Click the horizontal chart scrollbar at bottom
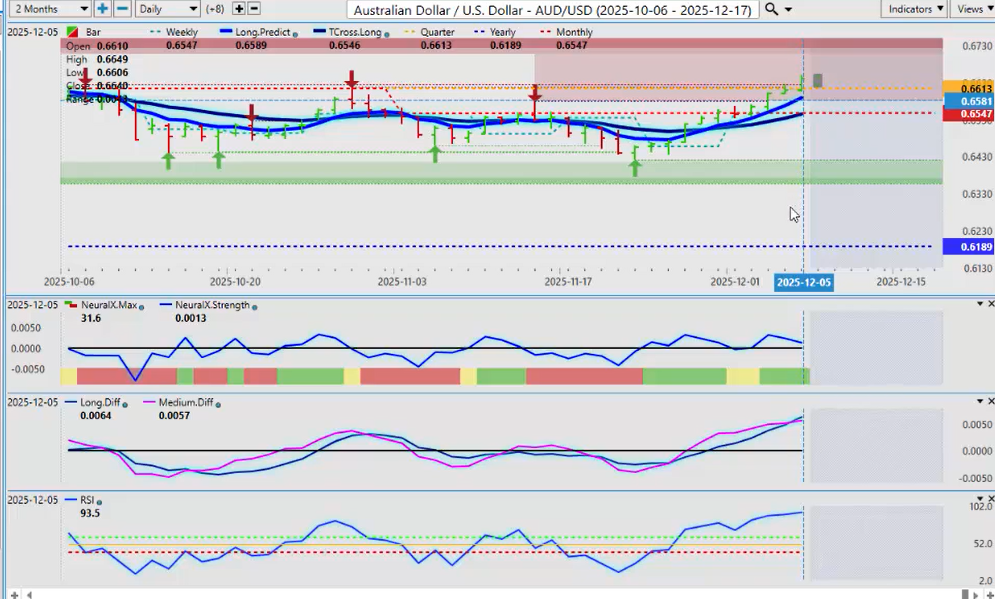Image resolution: width=995 pixels, height=599 pixels. pyautogui.click(x=500, y=593)
